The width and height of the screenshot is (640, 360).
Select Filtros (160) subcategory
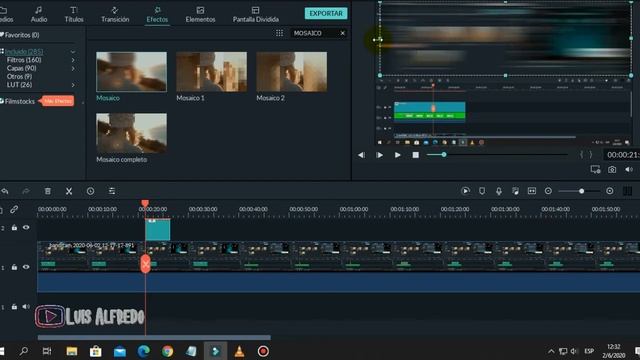click(24, 60)
